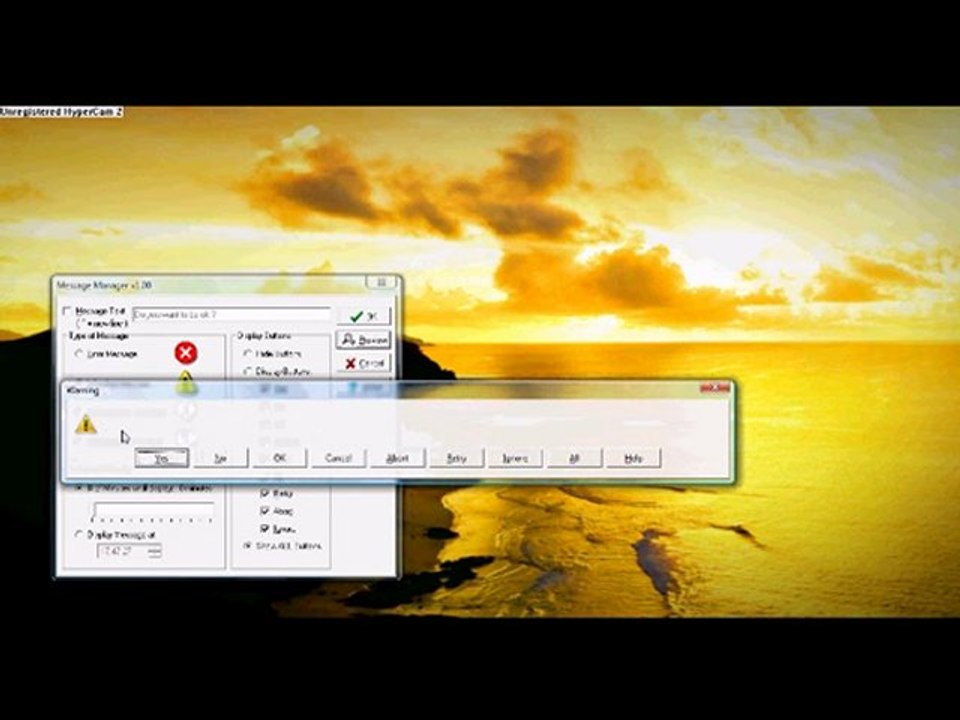Click the yellow warning triangle in Warning dialog
The width and height of the screenshot is (960, 720).
coord(86,424)
